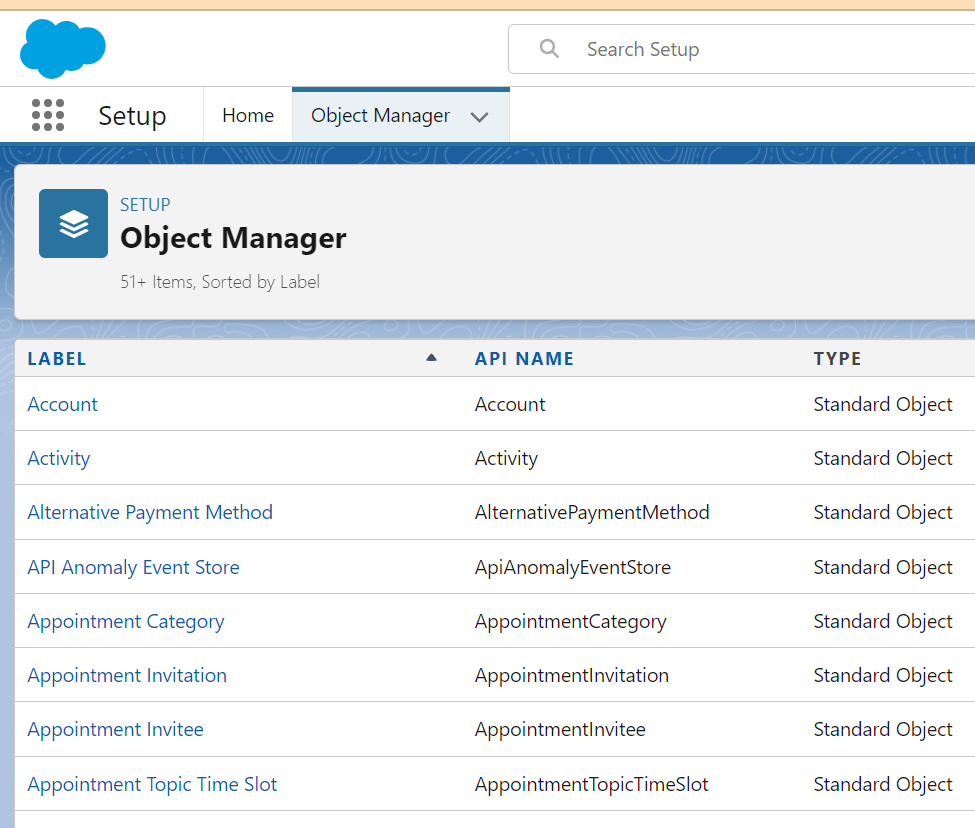Select the Activity API name cell
Screen dimensions: 975x828
[x=506, y=458]
